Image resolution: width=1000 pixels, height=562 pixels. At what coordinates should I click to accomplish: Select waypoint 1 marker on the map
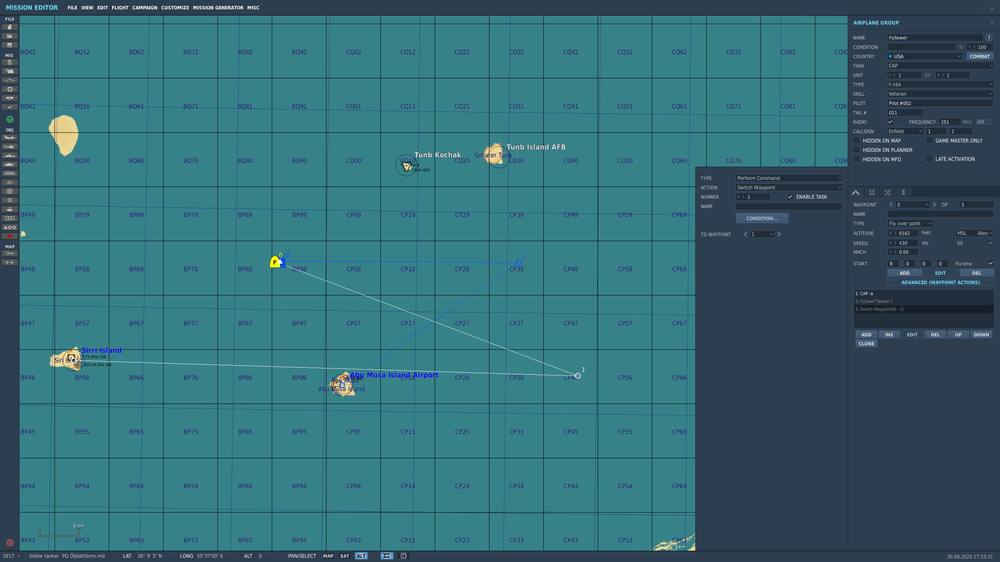(578, 376)
